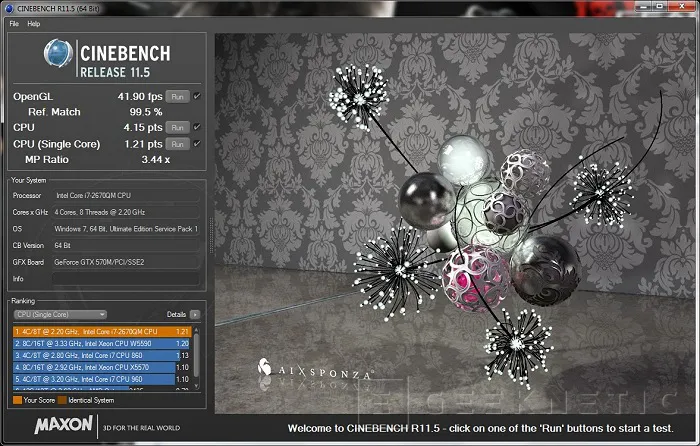Click the ranking list scrollbar thumb

click(x=196, y=353)
